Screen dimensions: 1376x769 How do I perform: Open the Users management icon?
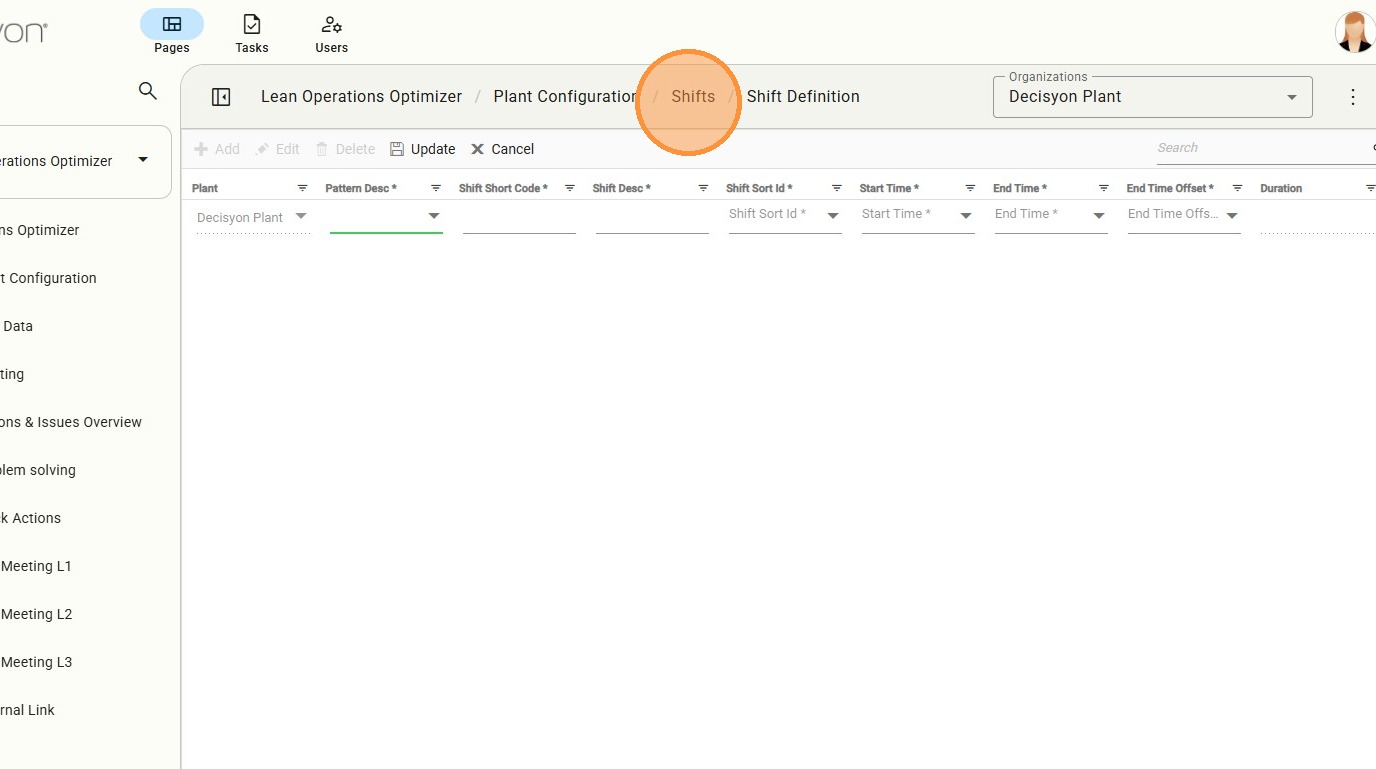click(331, 25)
